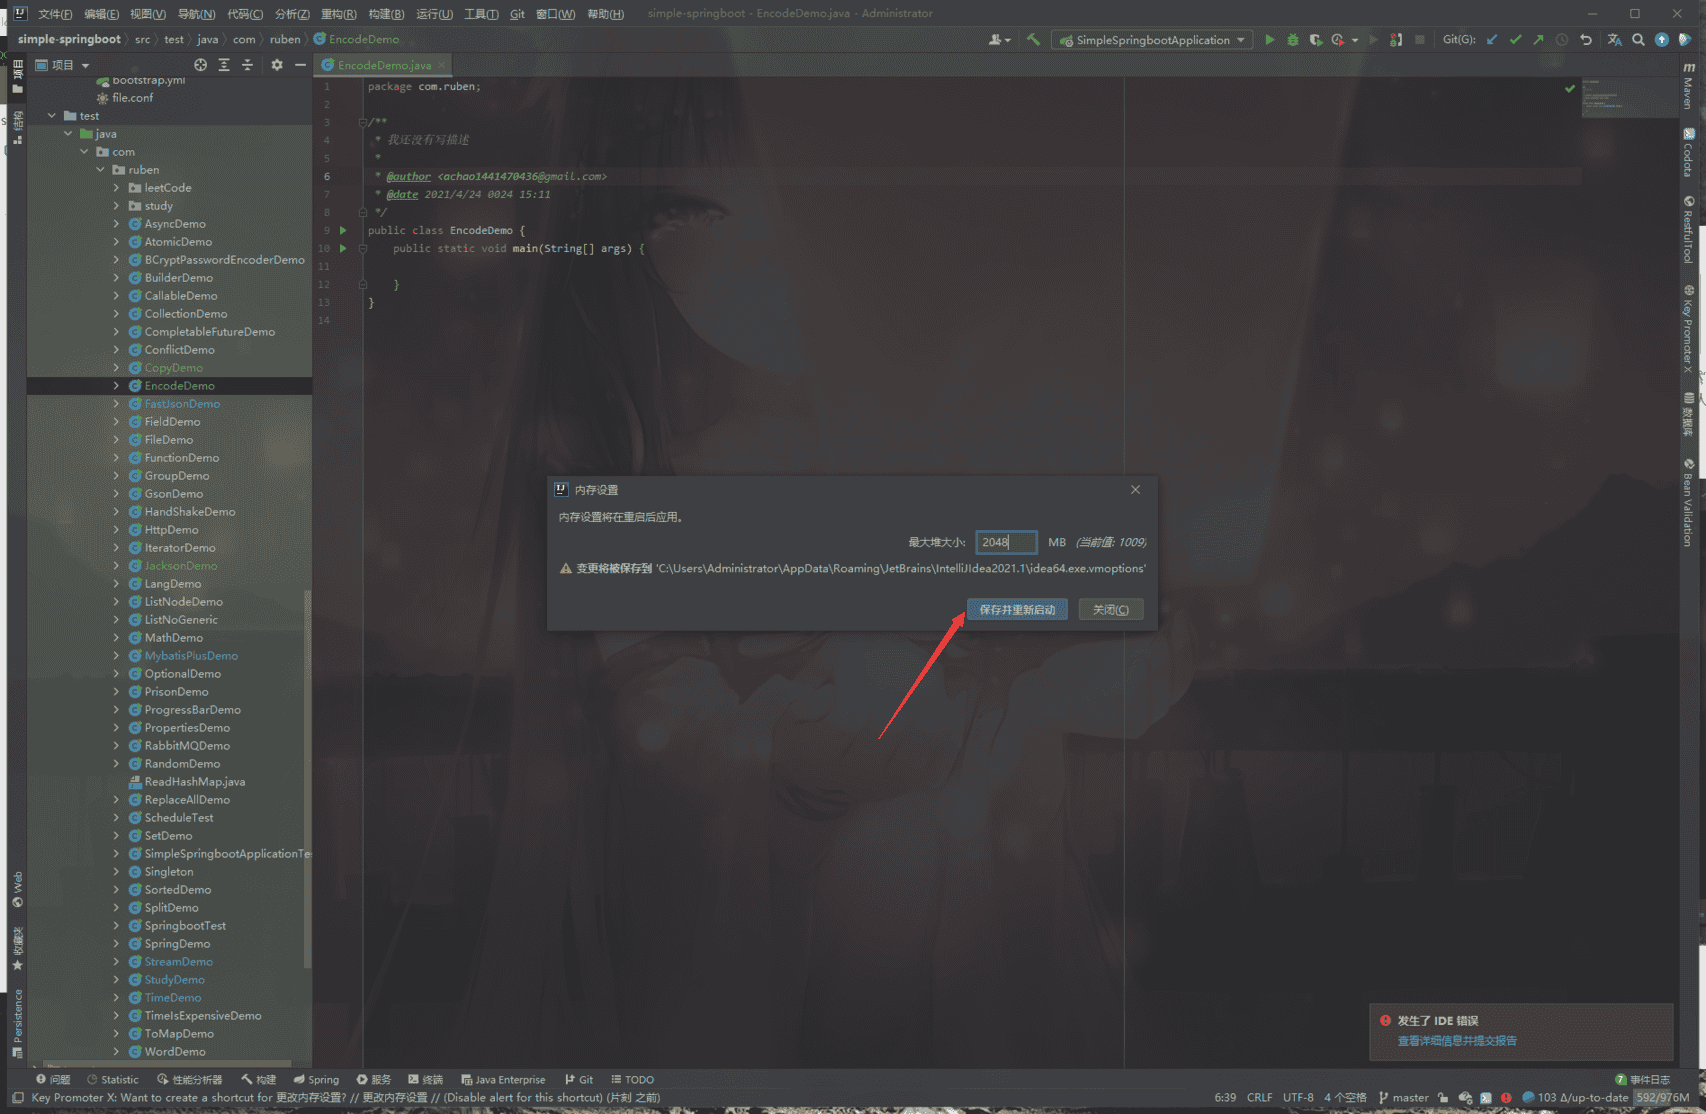The image size is (1706, 1114).
Task: Click the Build project hammer icon
Action: click(x=1033, y=40)
